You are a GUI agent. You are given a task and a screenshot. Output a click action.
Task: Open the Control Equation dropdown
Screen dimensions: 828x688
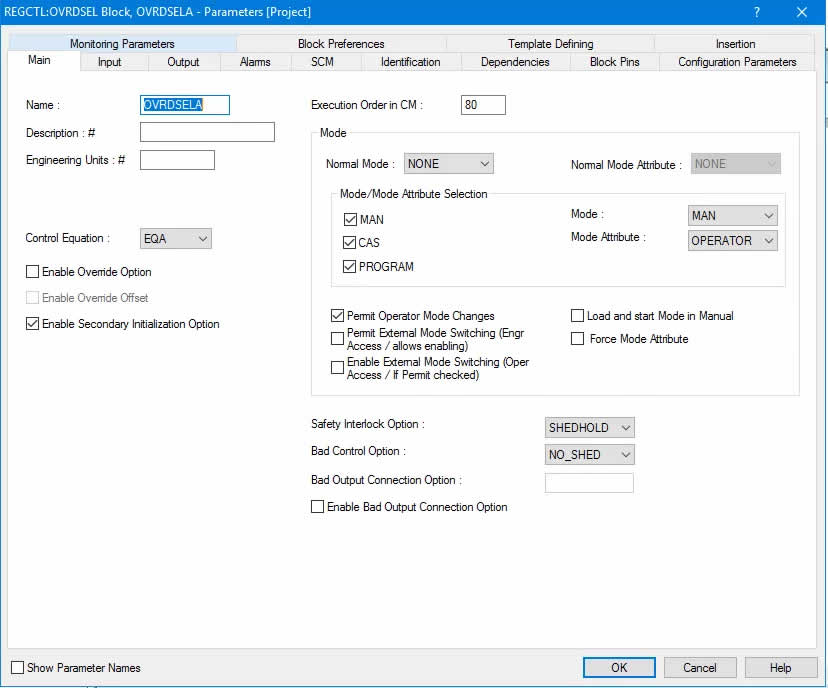175,239
